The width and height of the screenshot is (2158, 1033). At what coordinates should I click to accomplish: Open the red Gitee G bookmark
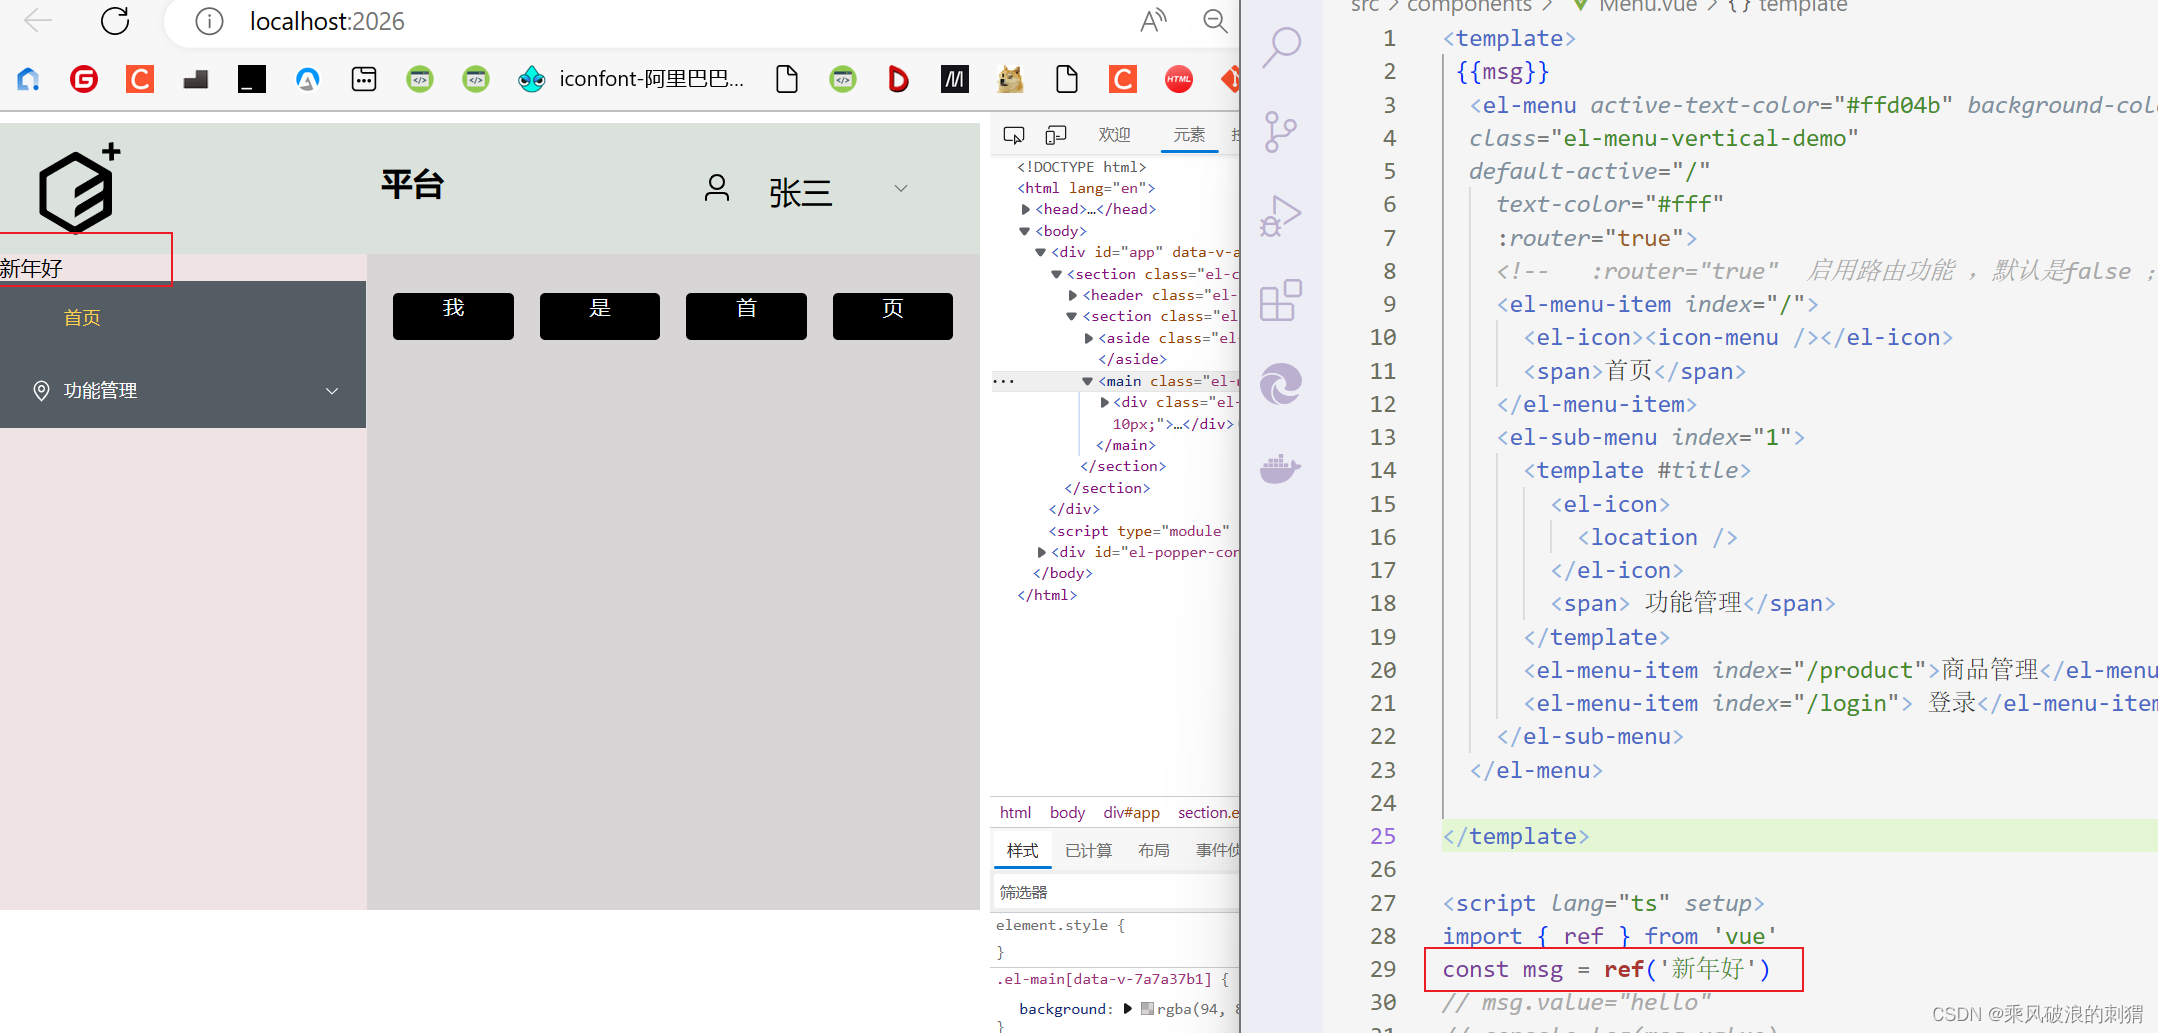[x=84, y=79]
